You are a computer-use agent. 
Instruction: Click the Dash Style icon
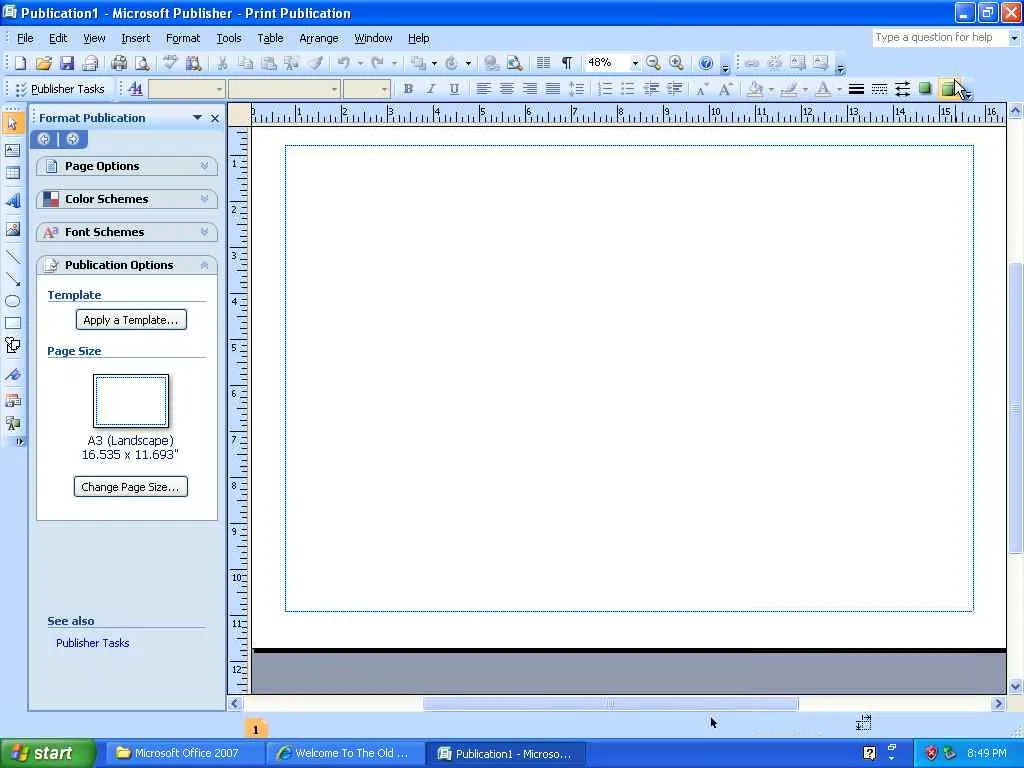pyautogui.click(x=880, y=89)
